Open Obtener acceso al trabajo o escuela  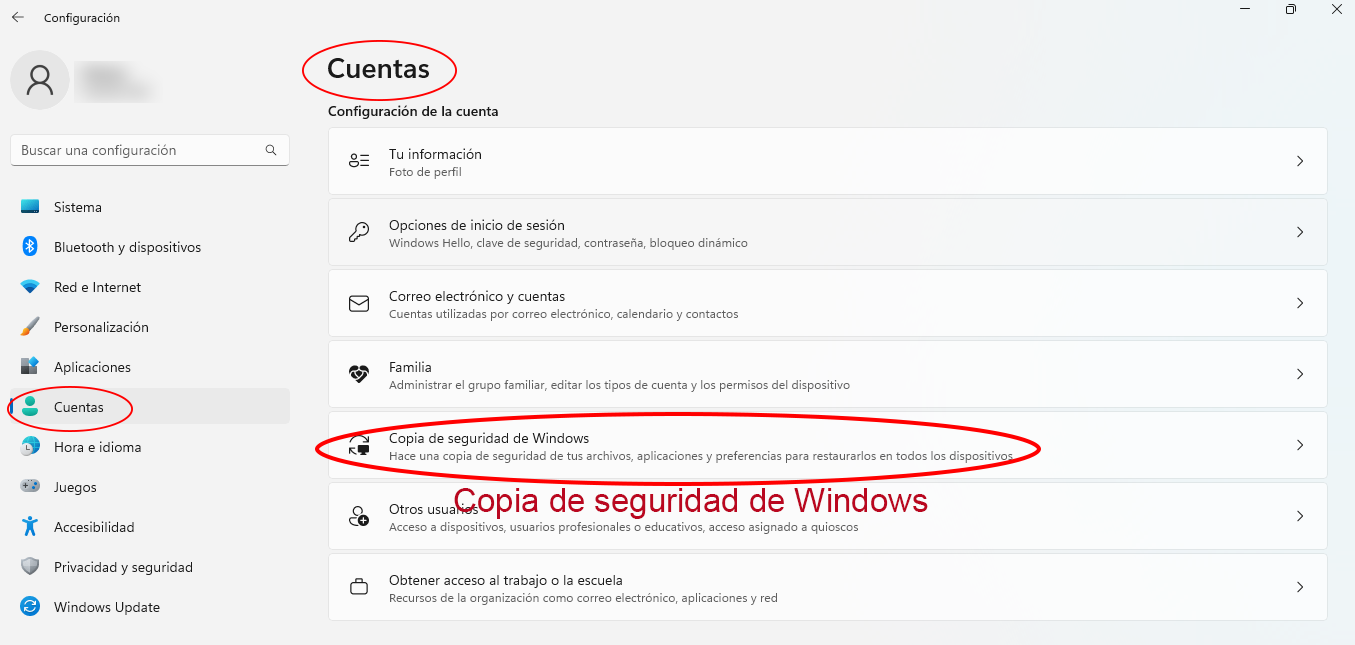tap(828, 587)
